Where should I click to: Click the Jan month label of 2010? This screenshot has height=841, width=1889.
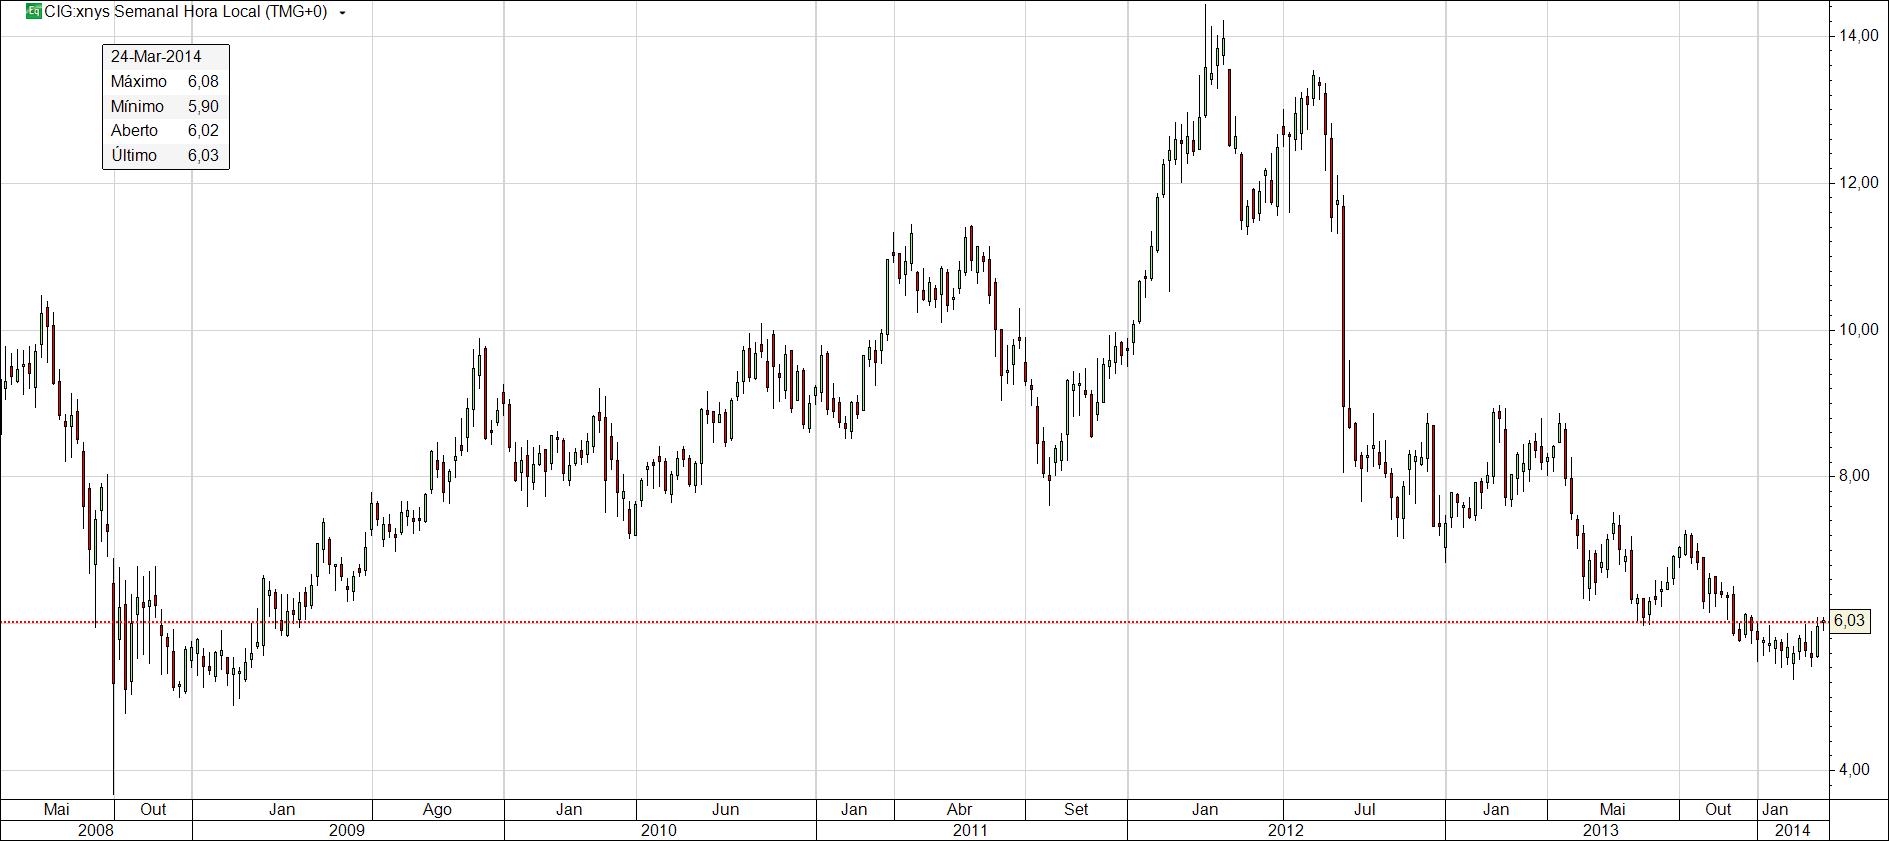click(x=569, y=809)
